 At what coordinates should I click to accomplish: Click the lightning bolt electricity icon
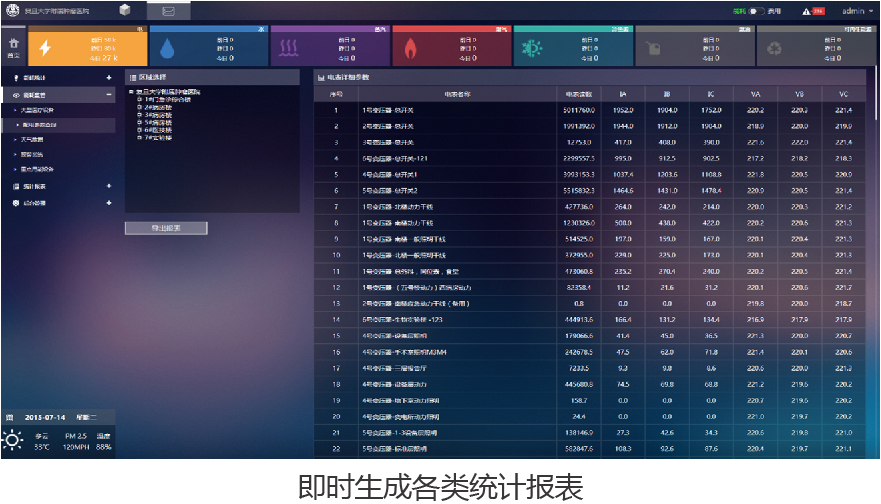(x=44, y=48)
